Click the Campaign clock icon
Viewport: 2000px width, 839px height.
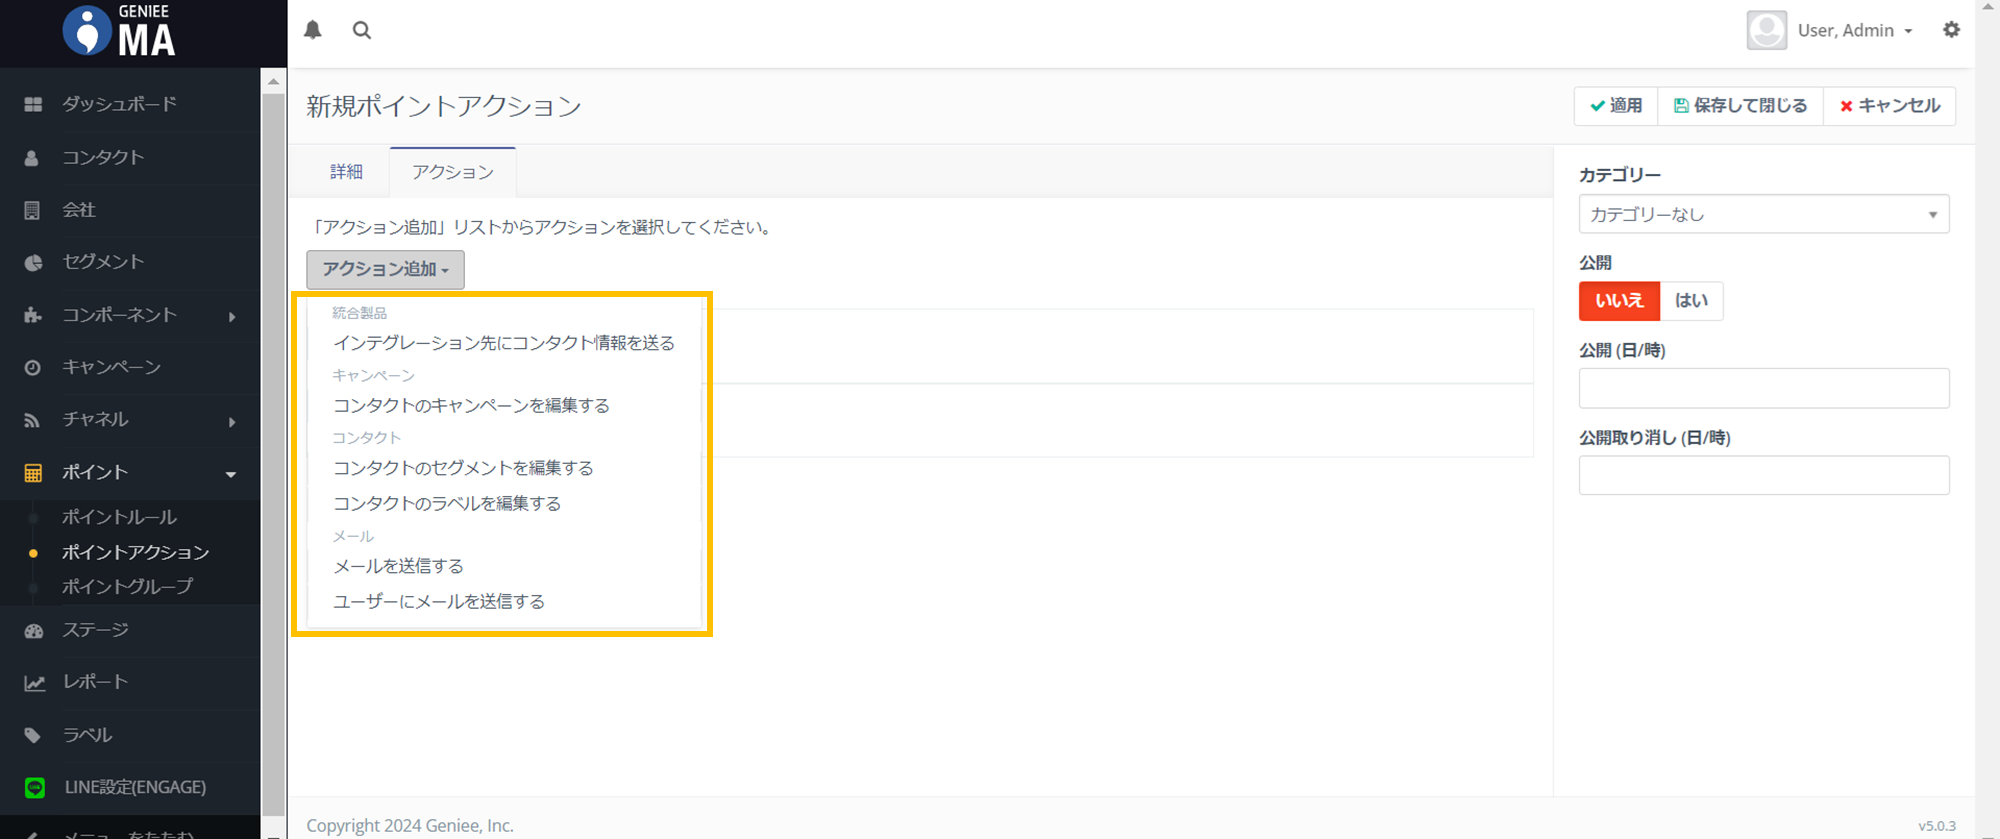tap(33, 368)
